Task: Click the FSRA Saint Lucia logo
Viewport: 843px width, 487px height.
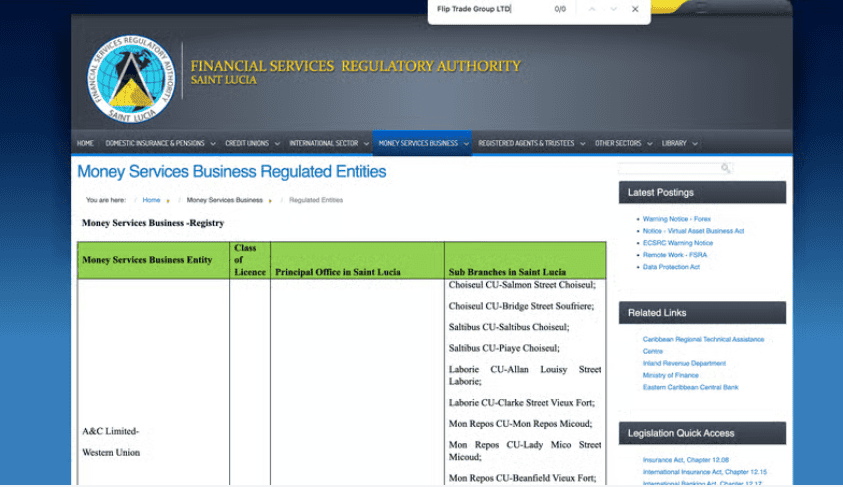Action: (129, 78)
